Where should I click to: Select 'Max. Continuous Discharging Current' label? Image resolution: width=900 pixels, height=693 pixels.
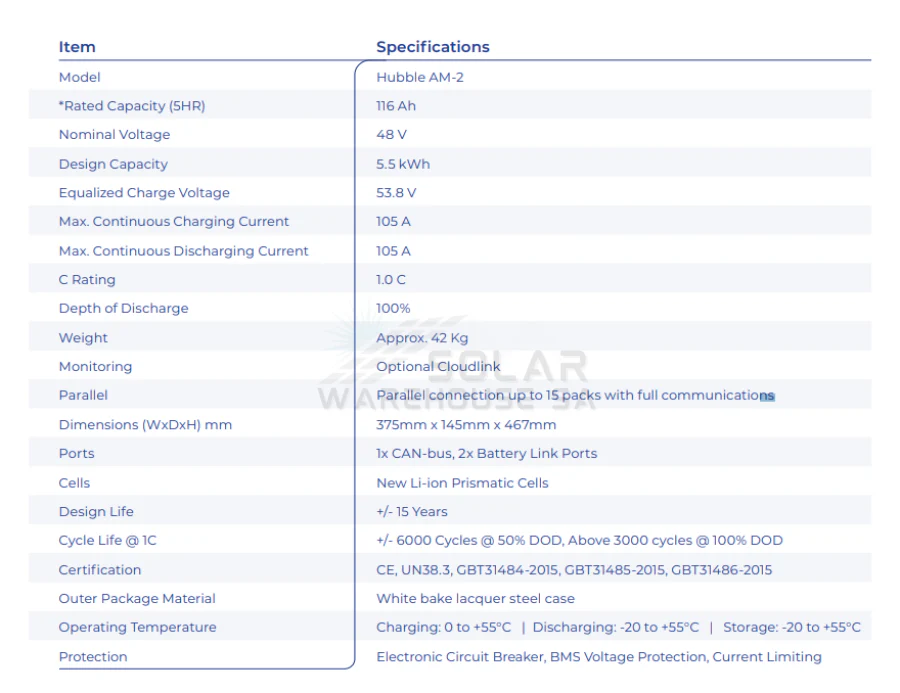point(183,251)
